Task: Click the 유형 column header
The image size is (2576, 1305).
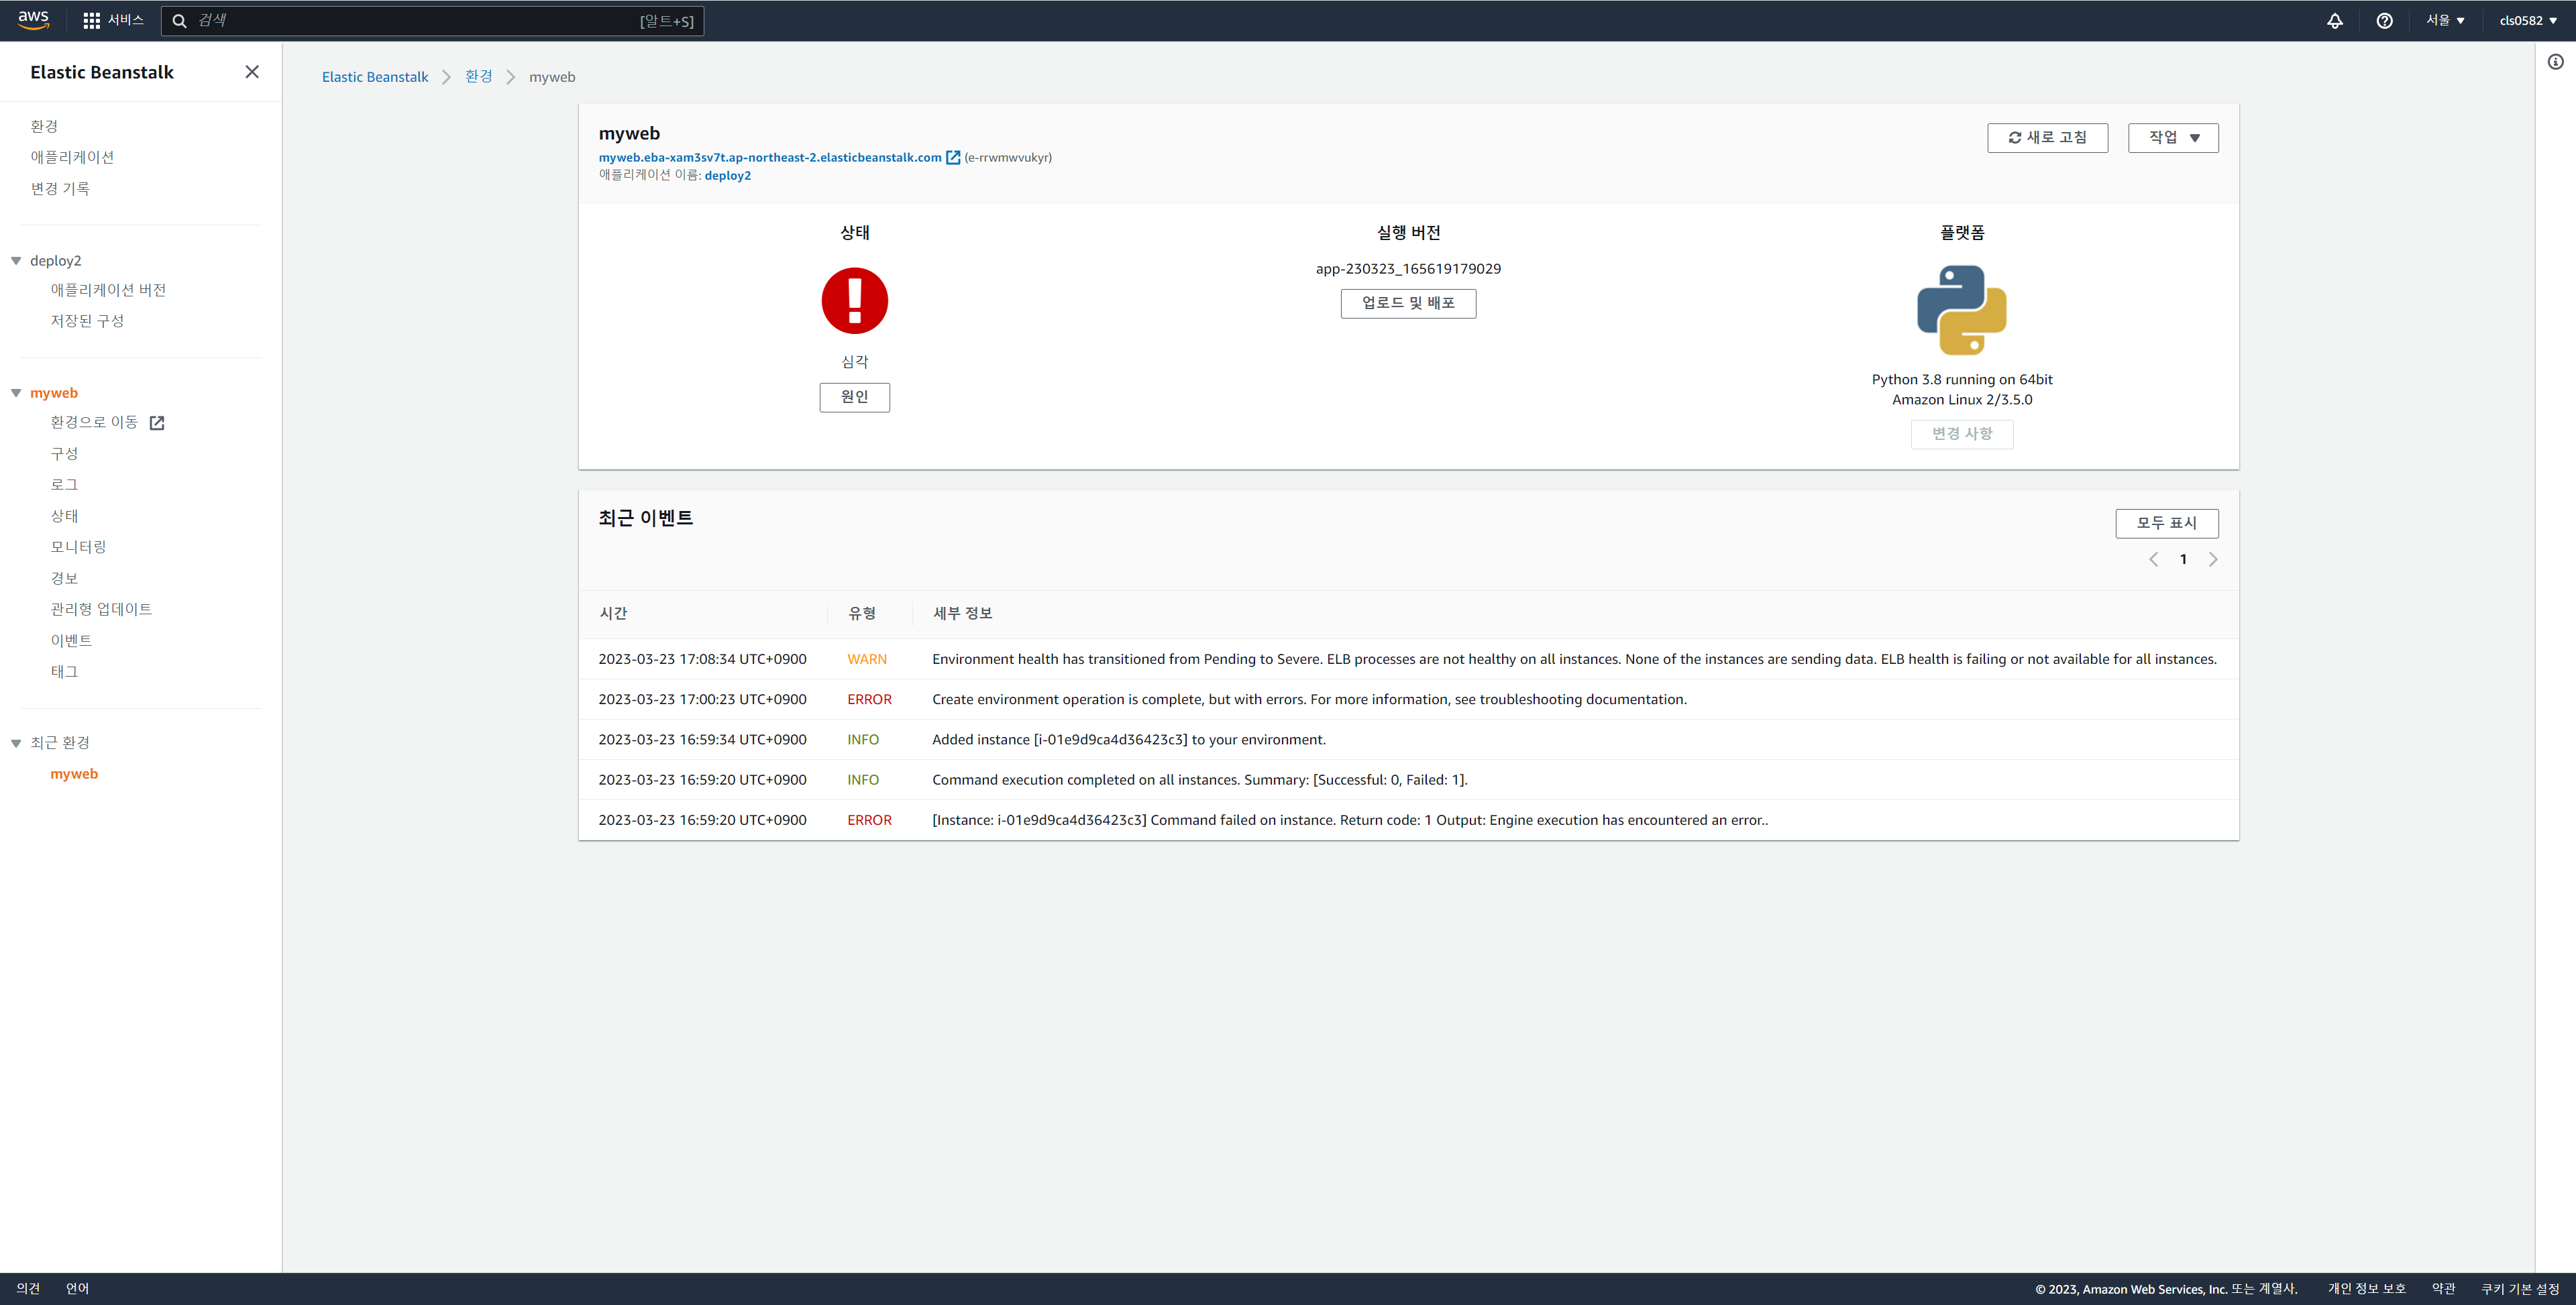Action: click(862, 614)
